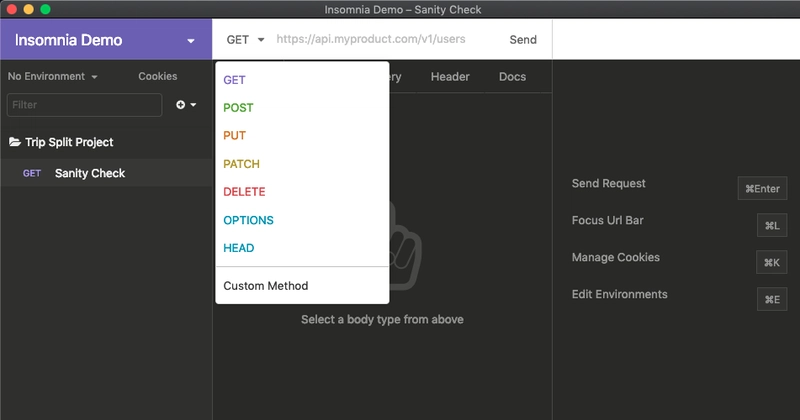Select the Sanity Check request

tap(106, 174)
